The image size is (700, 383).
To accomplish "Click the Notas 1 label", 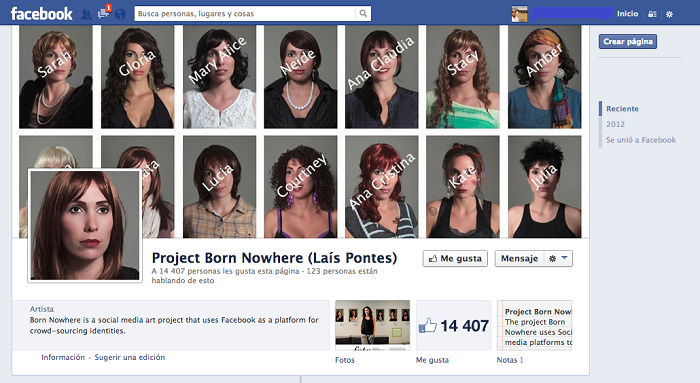I will (x=510, y=360).
